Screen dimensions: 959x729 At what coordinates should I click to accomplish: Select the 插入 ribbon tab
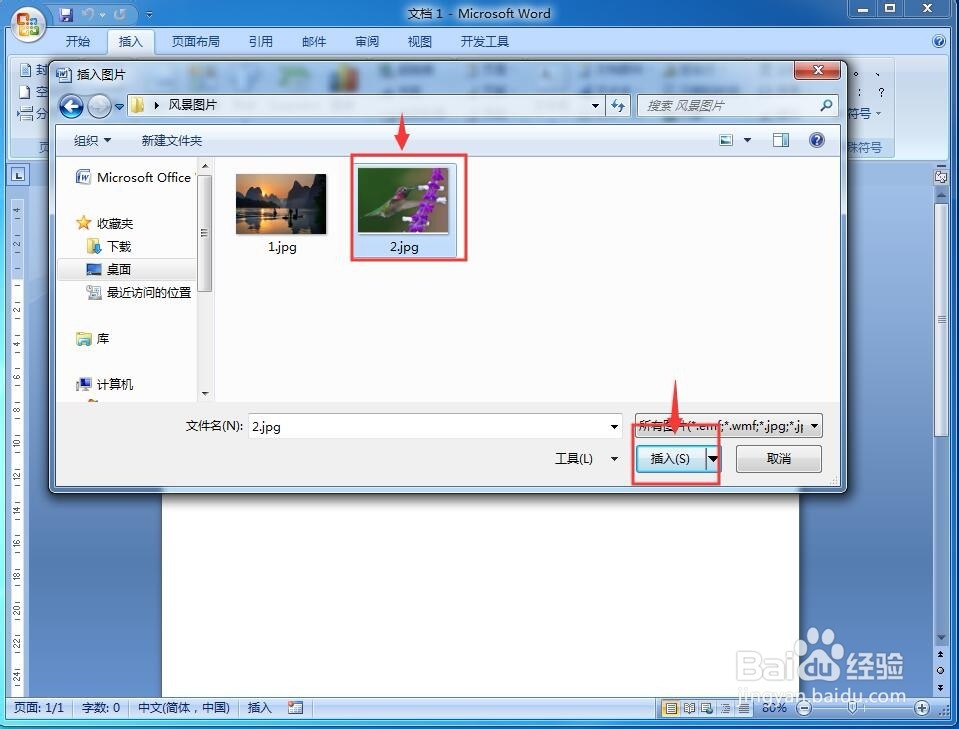pyautogui.click(x=130, y=42)
